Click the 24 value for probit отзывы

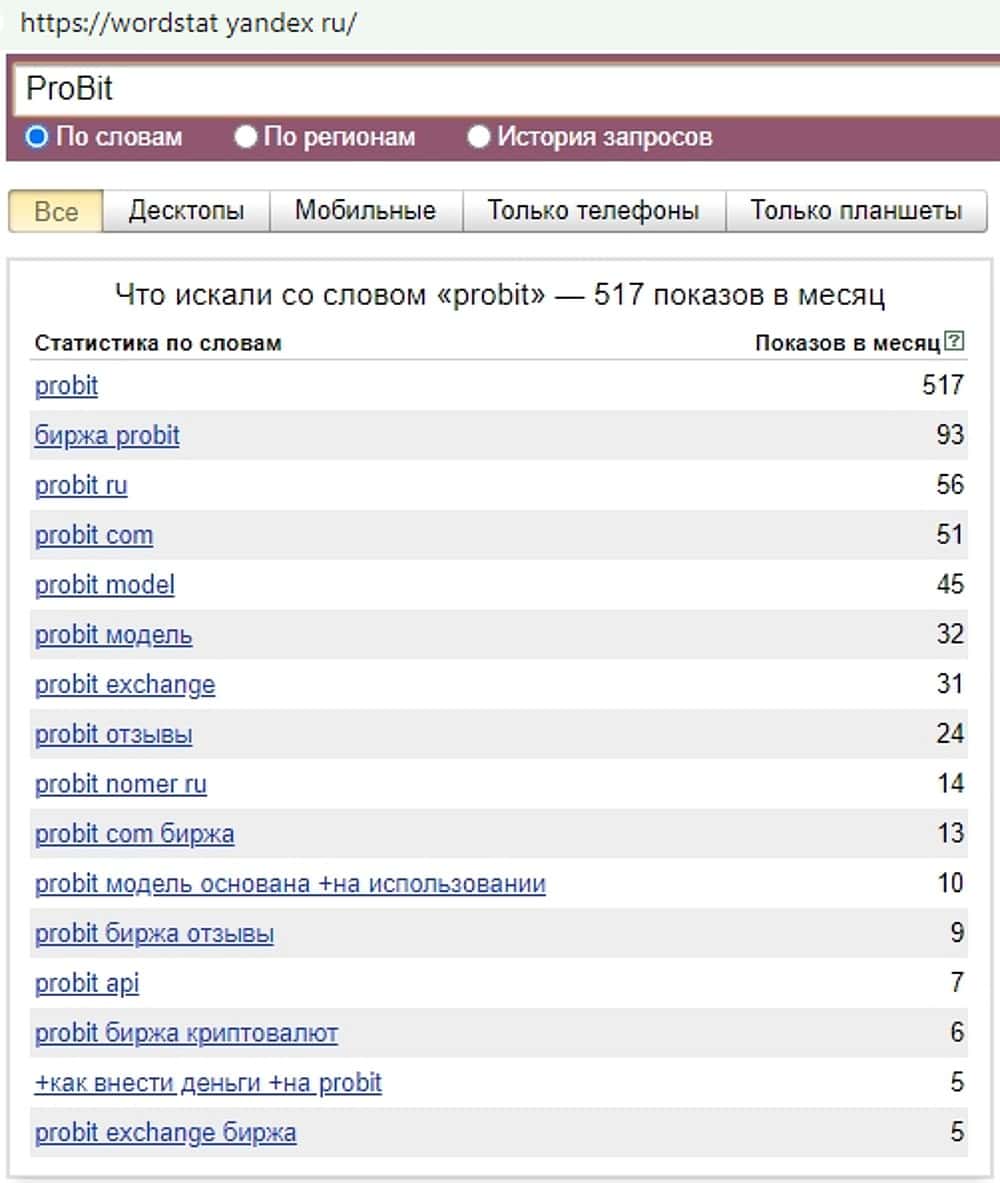[950, 733]
